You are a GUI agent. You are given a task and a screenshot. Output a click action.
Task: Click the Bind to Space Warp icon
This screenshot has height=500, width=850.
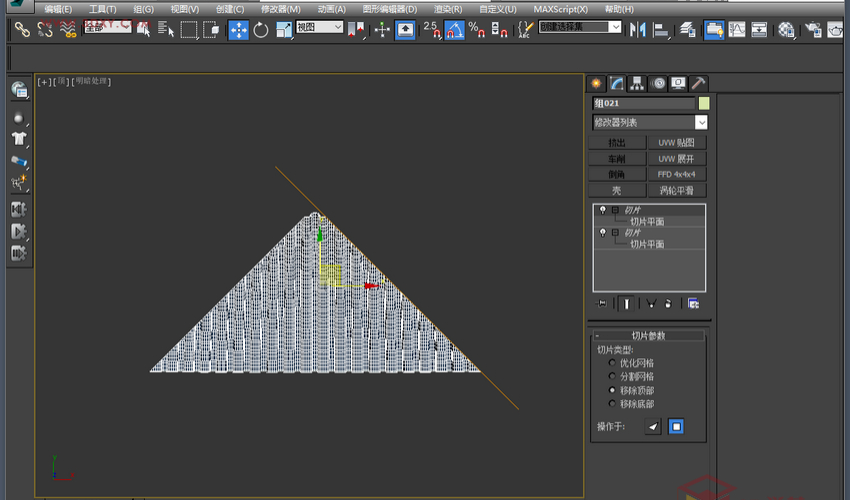[x=68, y=29]
